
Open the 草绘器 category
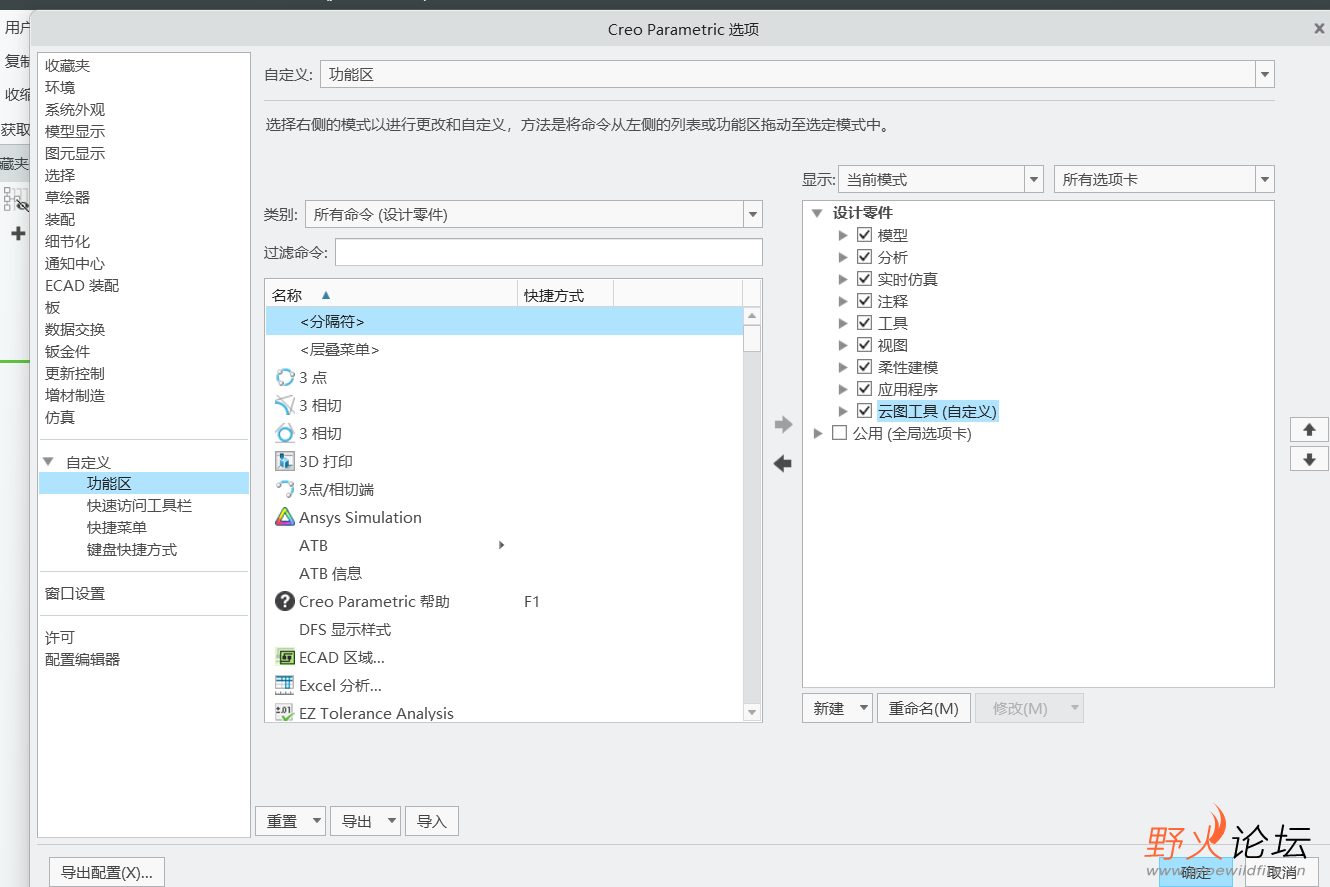(67, 197)
